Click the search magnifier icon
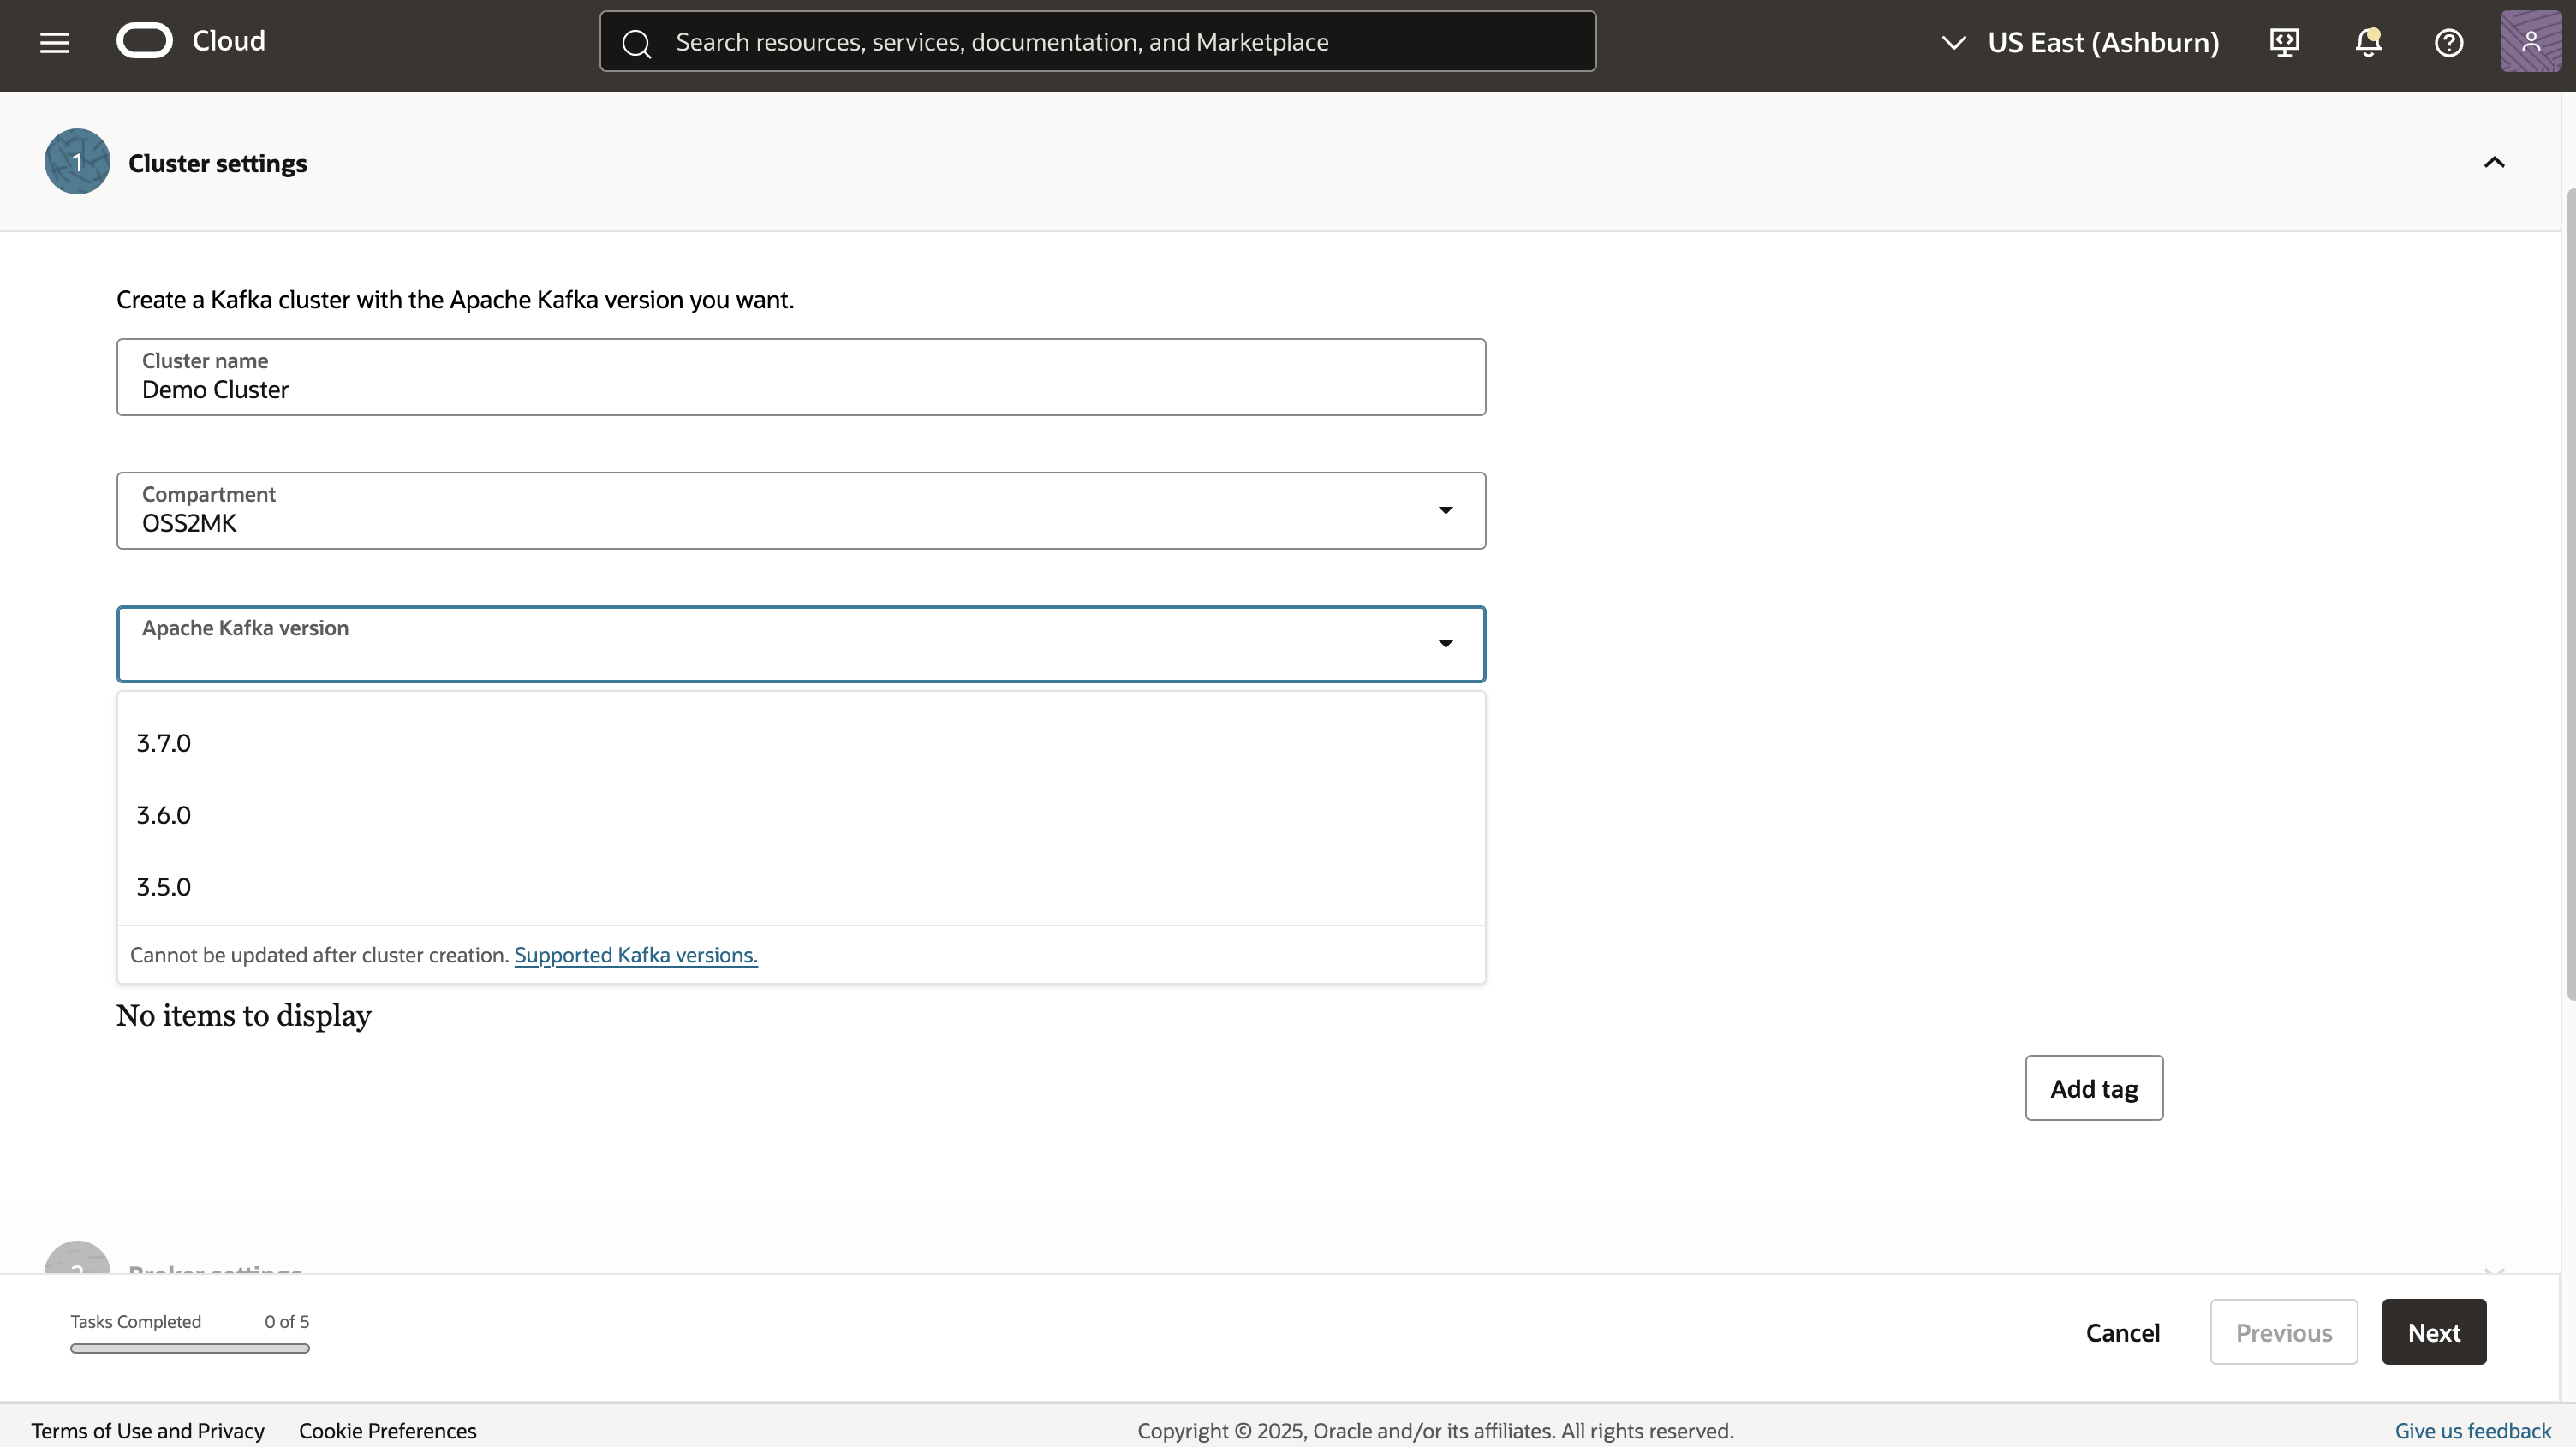 [638, 42]
